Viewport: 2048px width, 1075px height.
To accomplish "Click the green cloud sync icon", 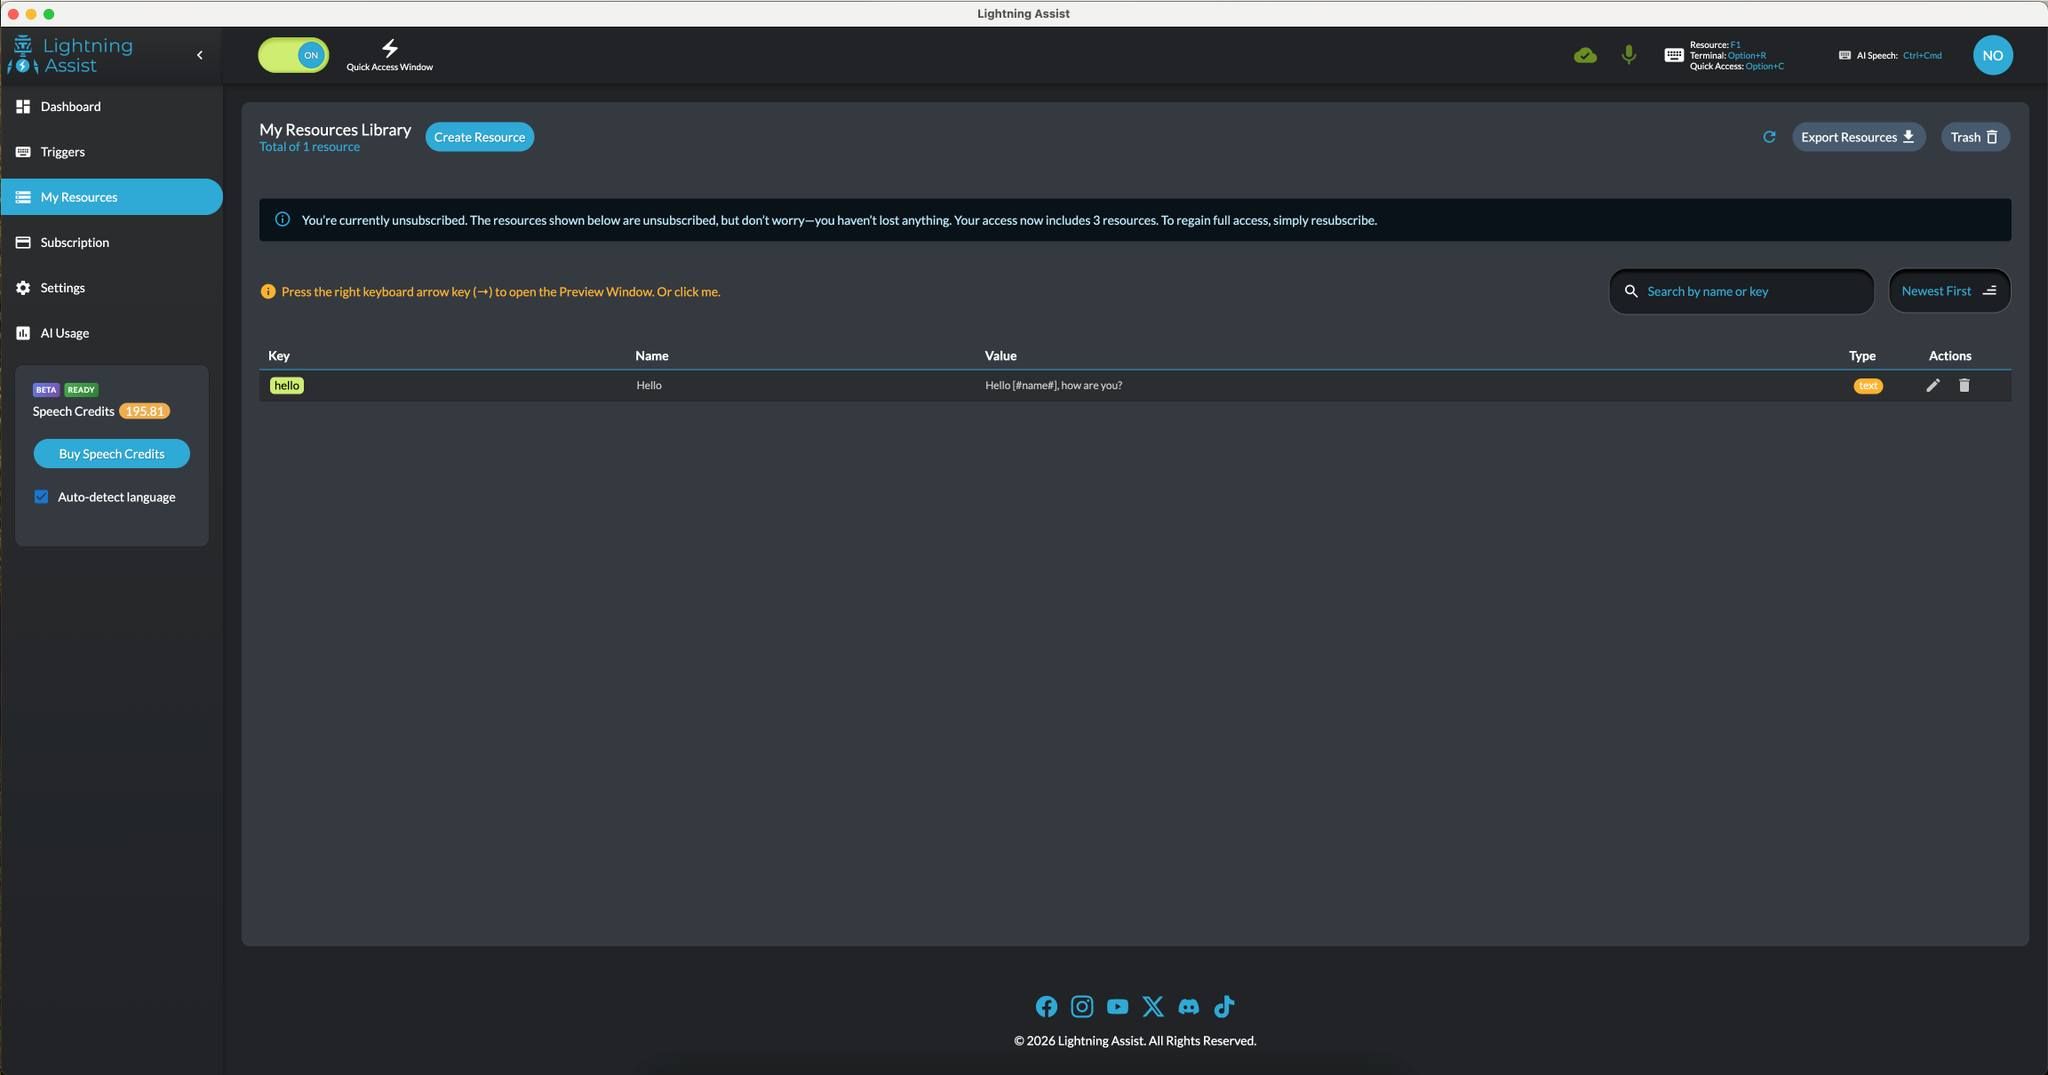I will 1585,55.
